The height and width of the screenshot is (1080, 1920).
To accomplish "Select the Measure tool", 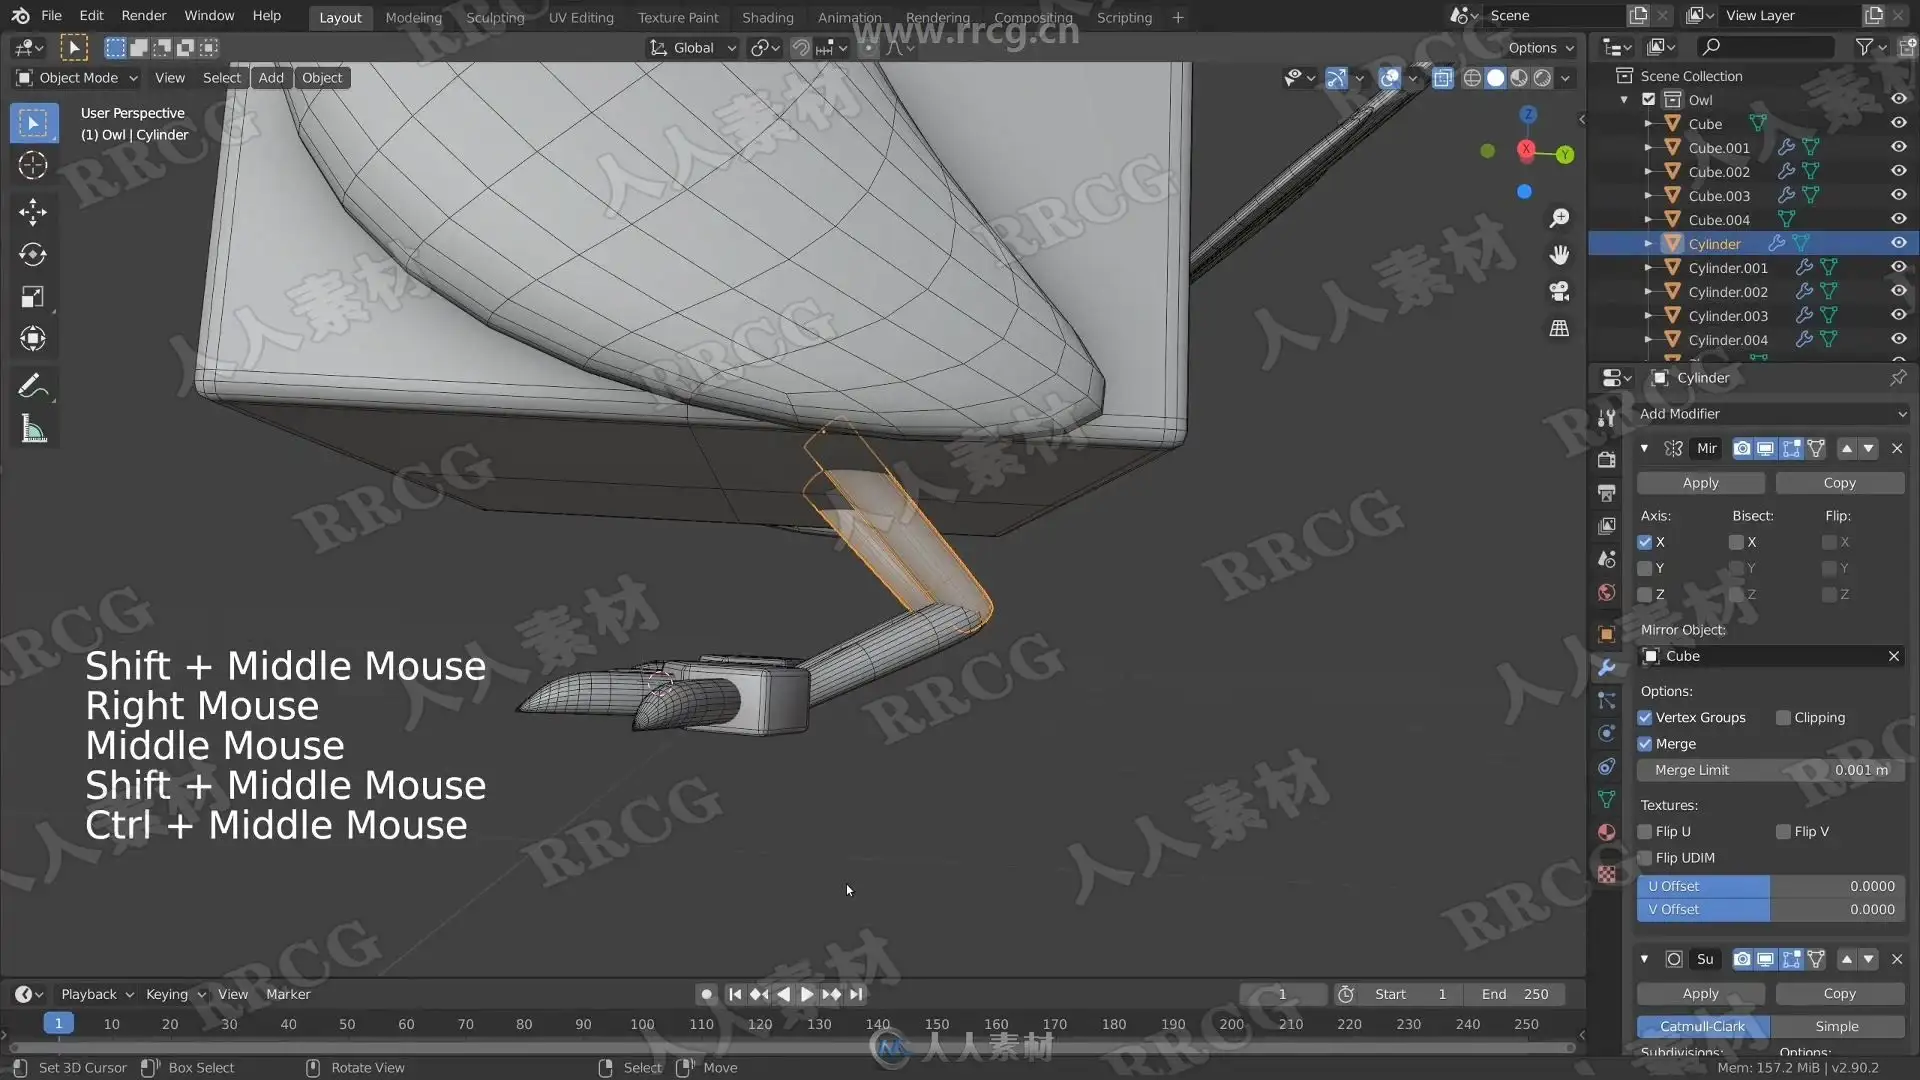I will [x=32, y=430].
